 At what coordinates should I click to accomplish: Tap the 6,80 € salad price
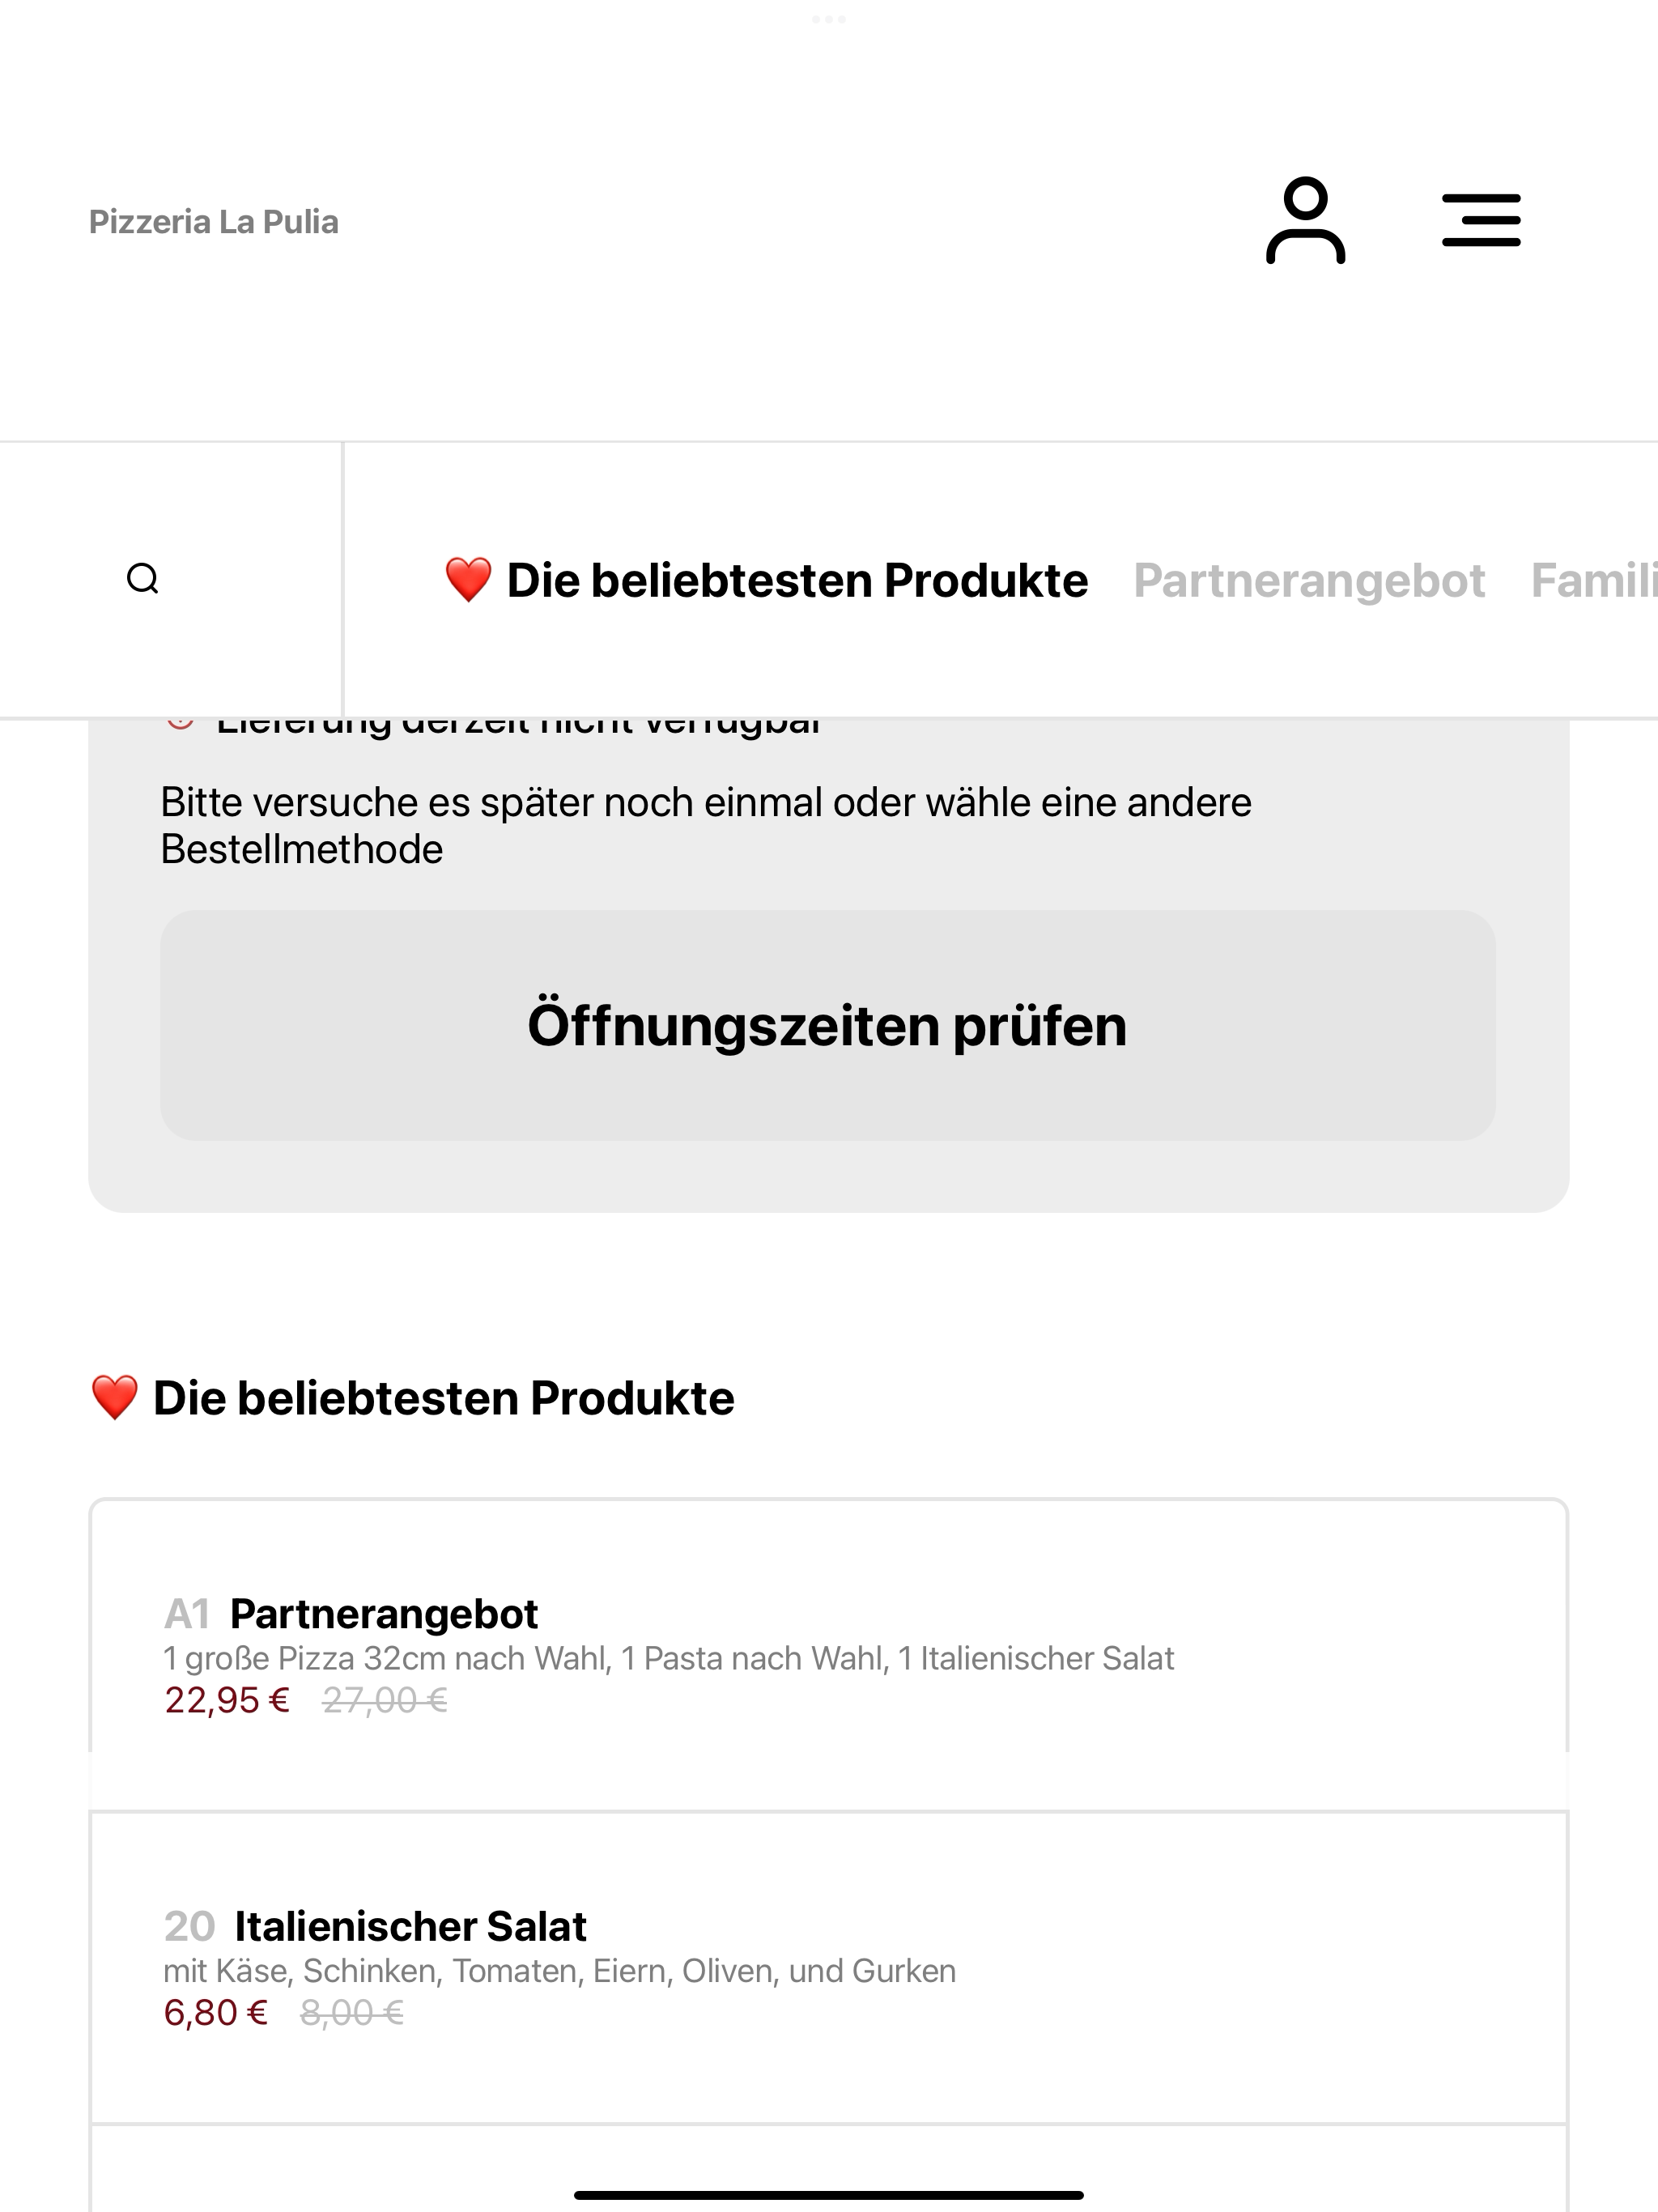[216, 2013]
